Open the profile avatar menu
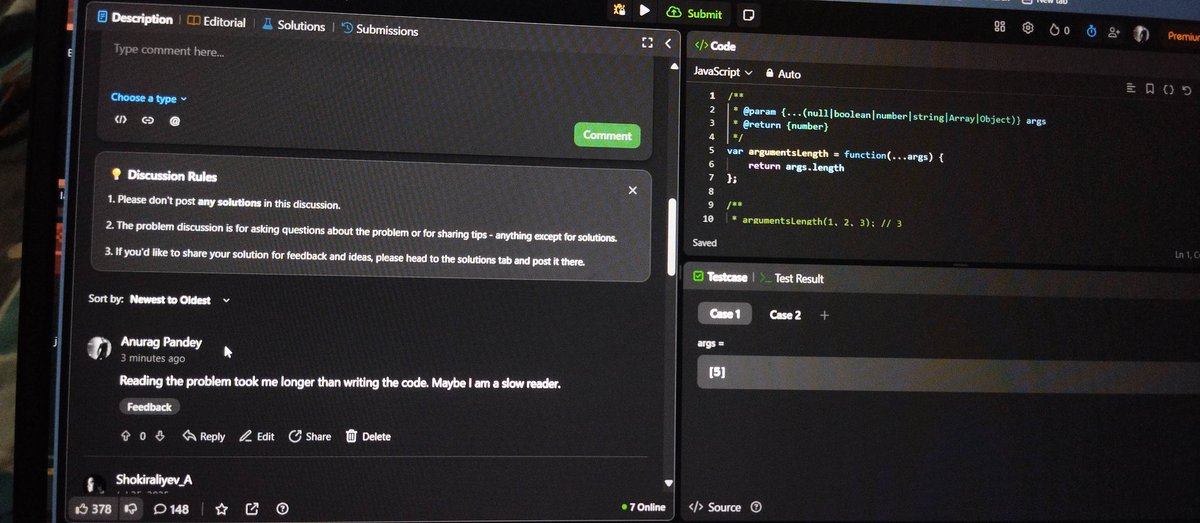1200x523 pixels. pyautogui.click(x=1142, y=34)
